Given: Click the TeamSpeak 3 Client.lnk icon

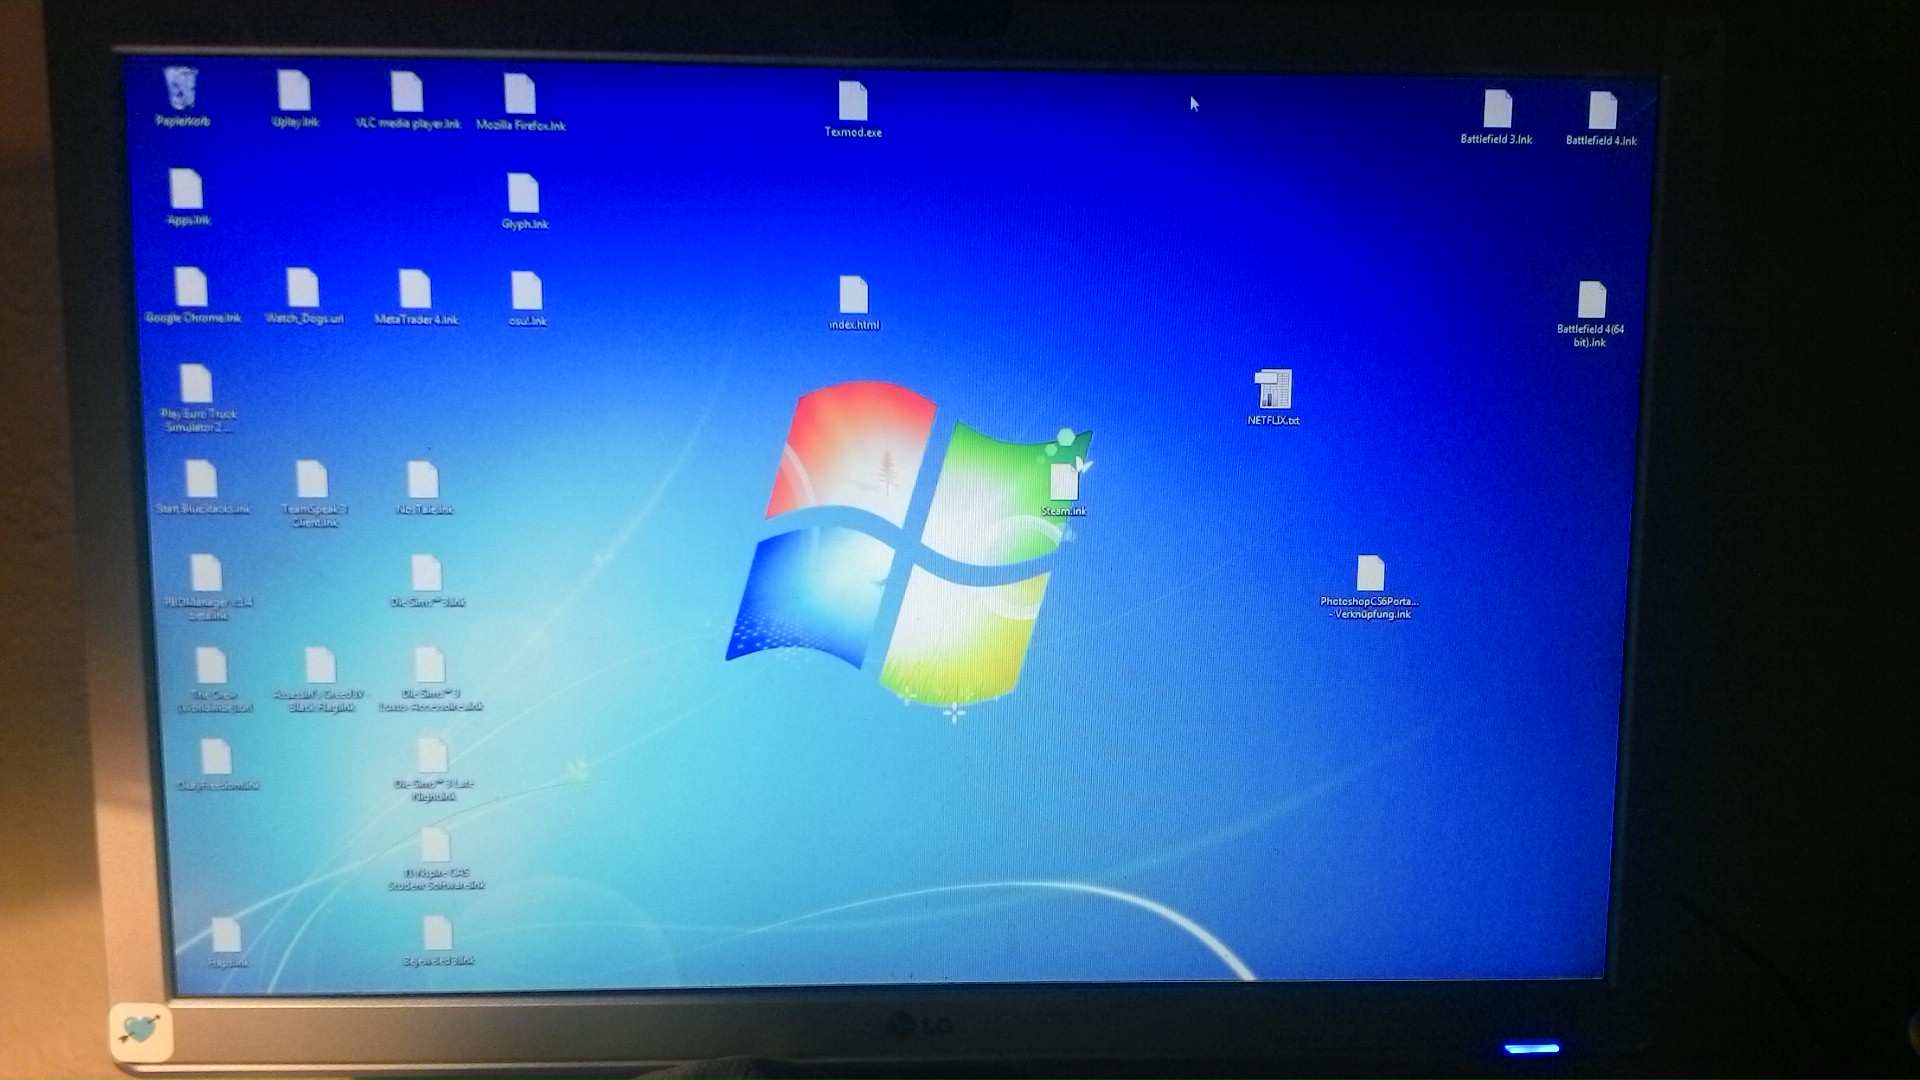Looking at the screenshot, I should [312, 481].
